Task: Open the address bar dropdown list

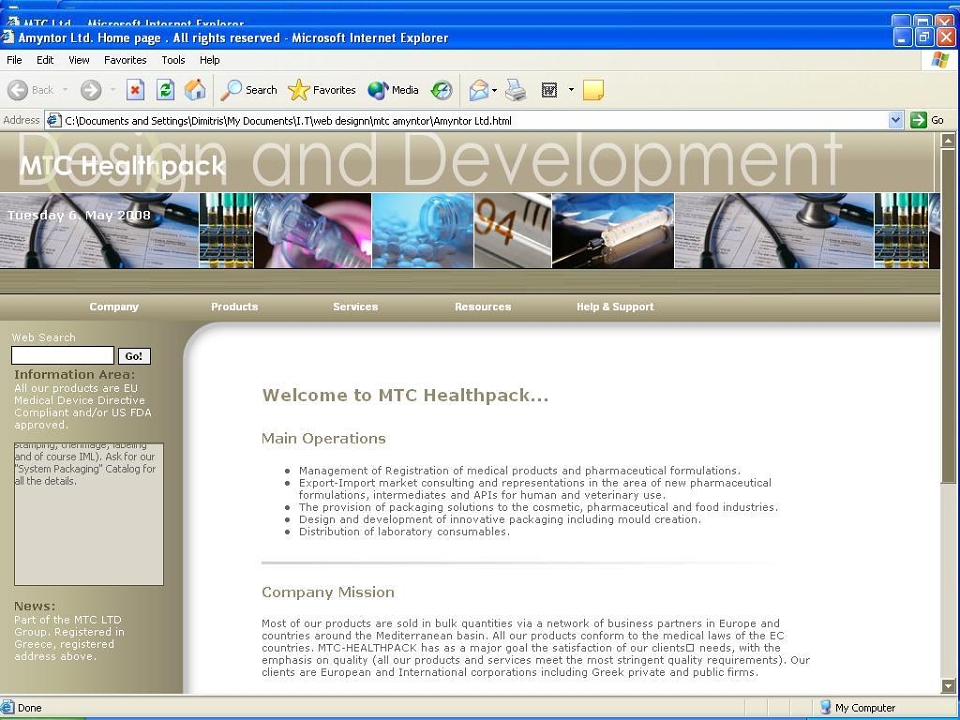Action: [896, 120]
